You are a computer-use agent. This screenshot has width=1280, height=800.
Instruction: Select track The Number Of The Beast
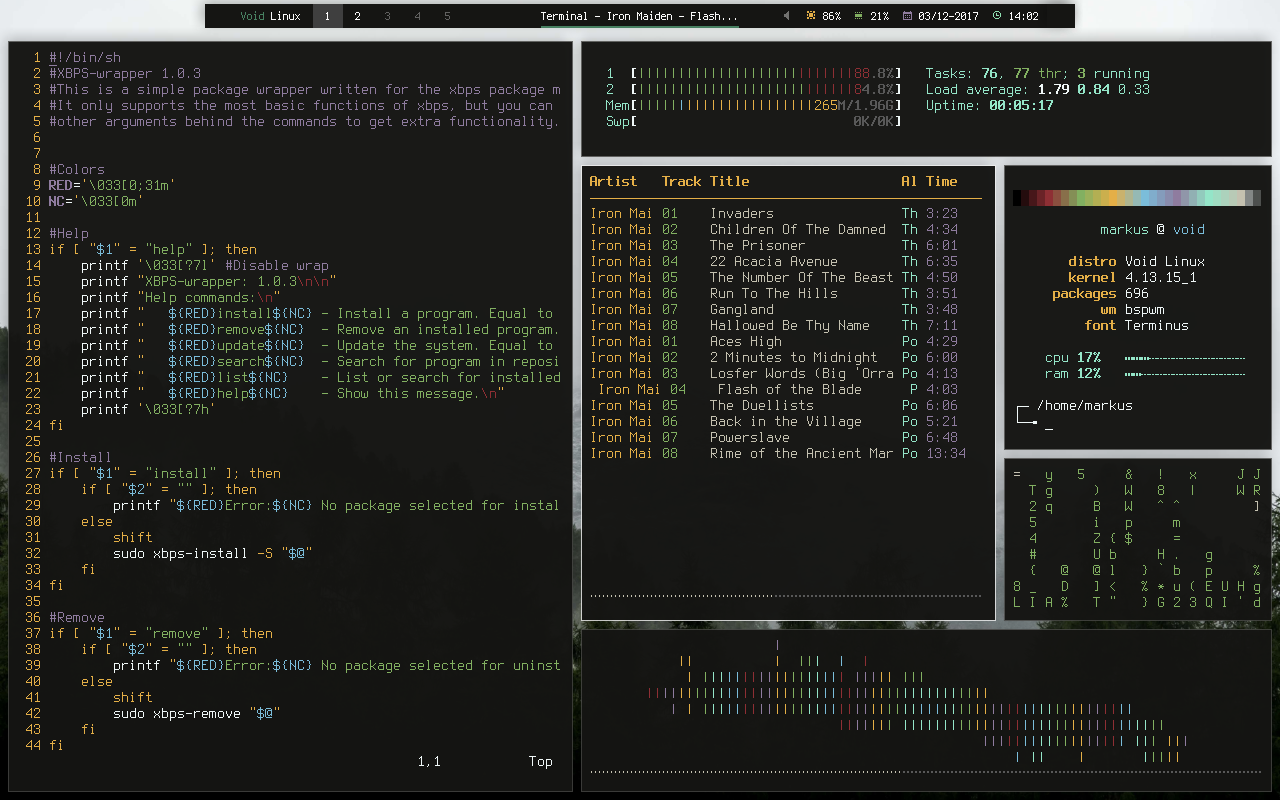pyautogui.click(x=786, y=277)
